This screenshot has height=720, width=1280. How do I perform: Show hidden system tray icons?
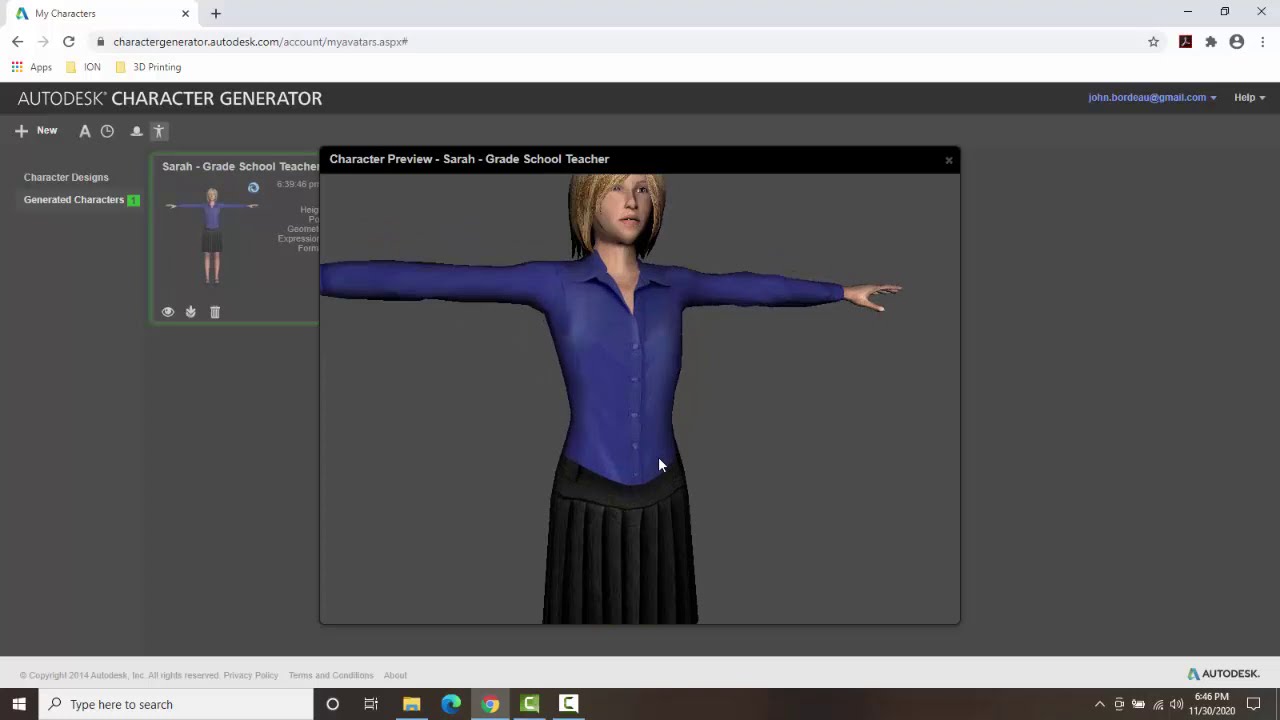click(1100, 704)
